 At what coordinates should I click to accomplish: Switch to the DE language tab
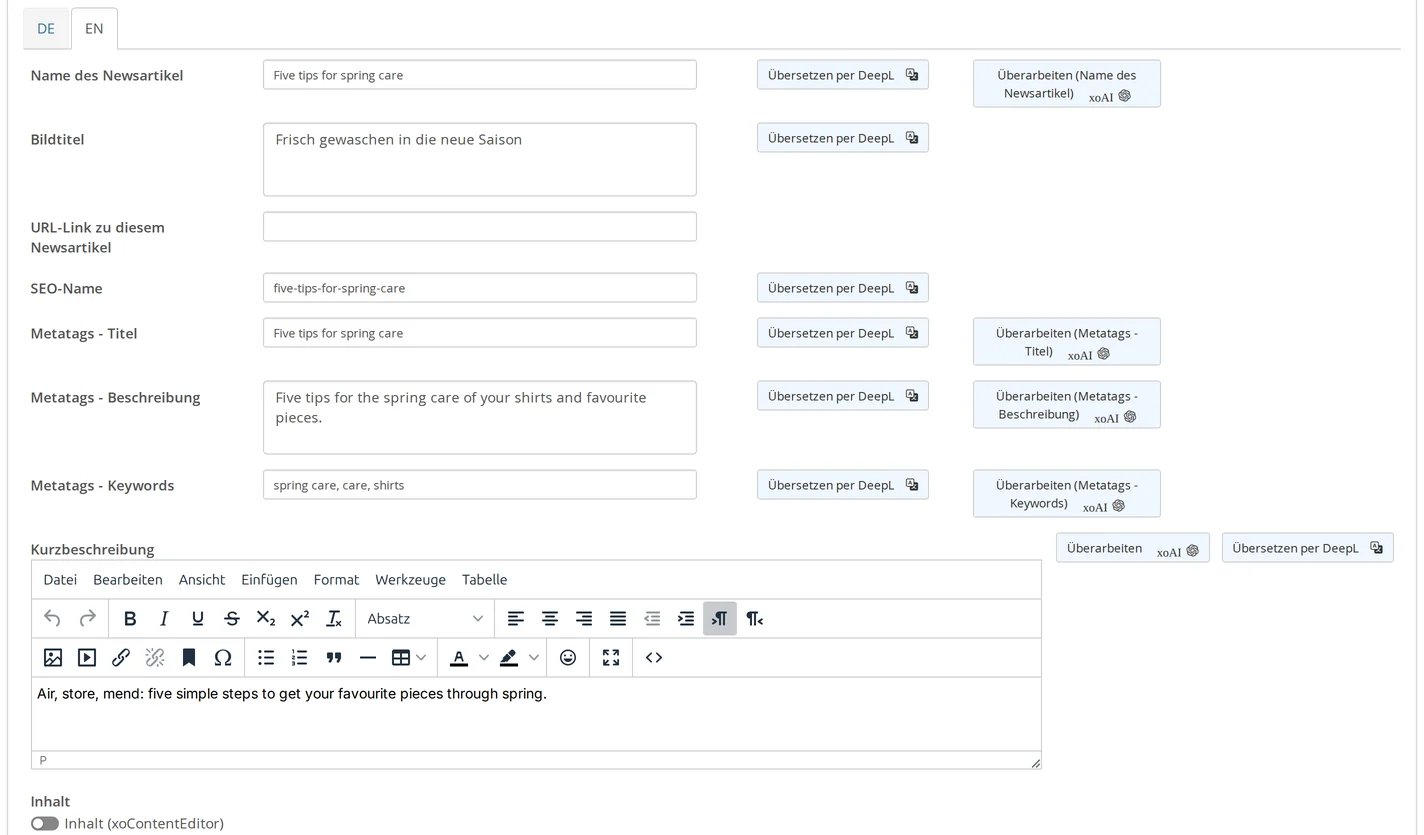click(46, 28)
